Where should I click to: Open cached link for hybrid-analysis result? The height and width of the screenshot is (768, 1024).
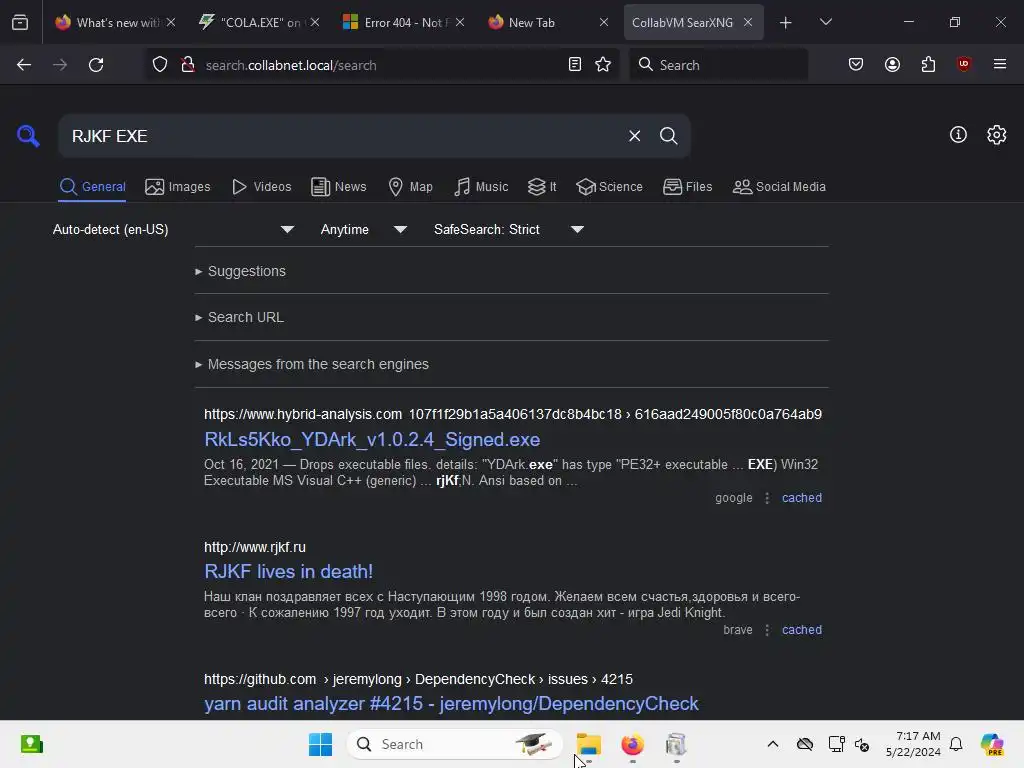[801, 498]
